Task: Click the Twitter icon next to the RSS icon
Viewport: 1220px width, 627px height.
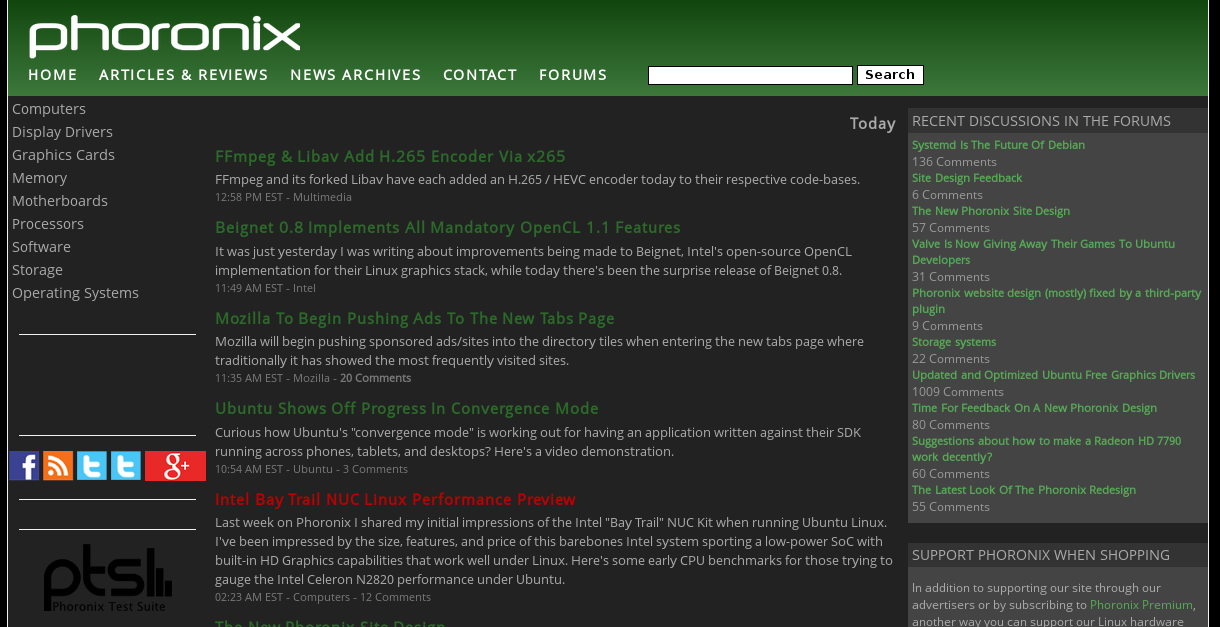Action: coord(92,466)
